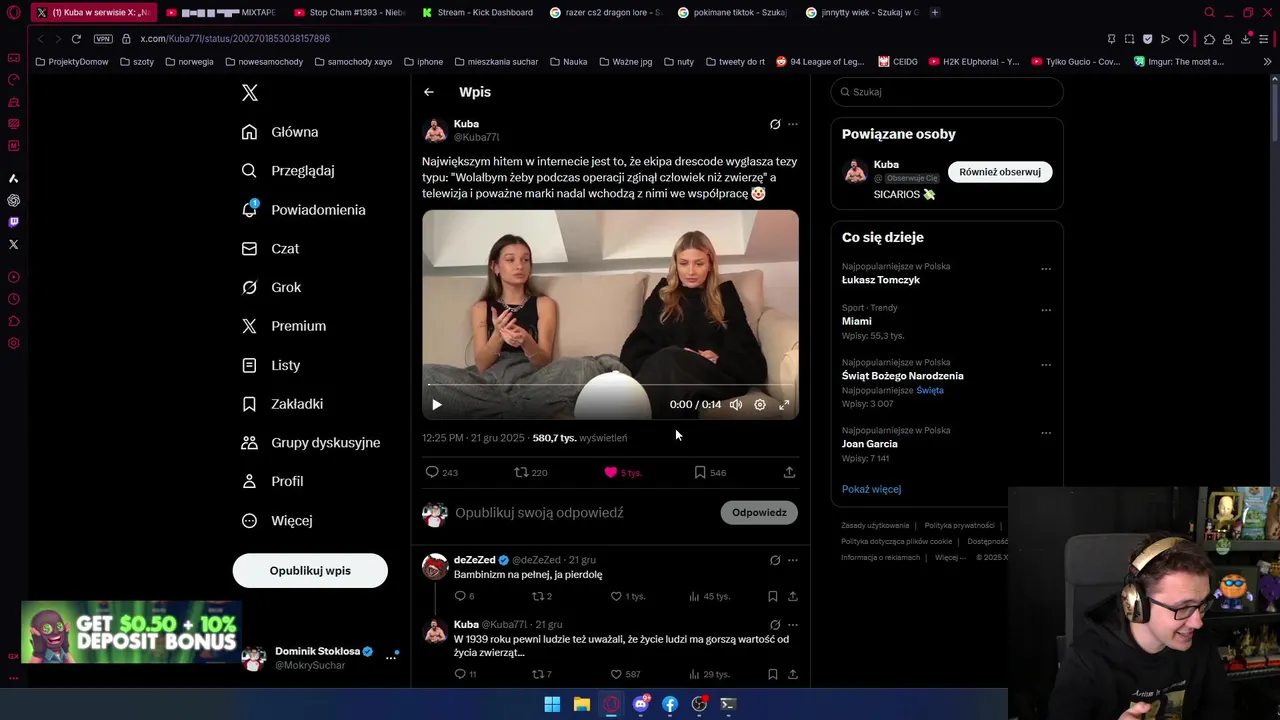
Task: Click the Odpowiedz button
Action: (x=759, y=513)
